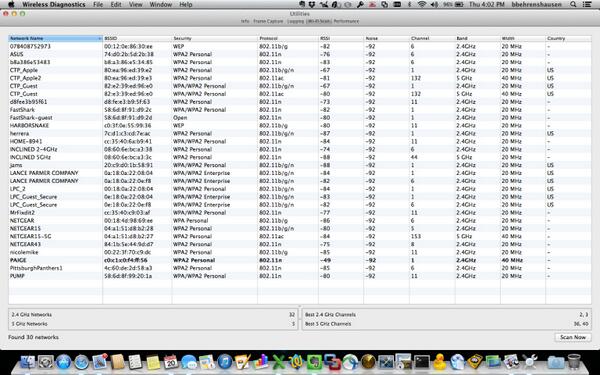Launch Evernote elephant icon in the Dock
Viewport: 600px width, 375px height.
point(315,362)
